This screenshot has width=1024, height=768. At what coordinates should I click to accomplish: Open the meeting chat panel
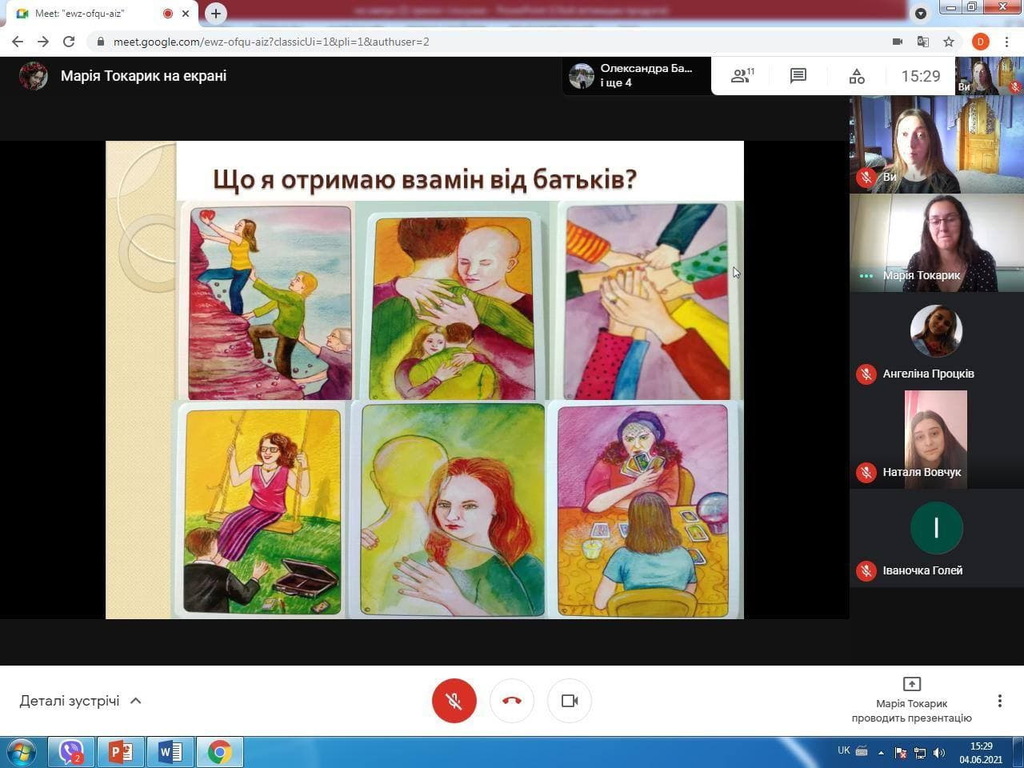pos(798,76)
